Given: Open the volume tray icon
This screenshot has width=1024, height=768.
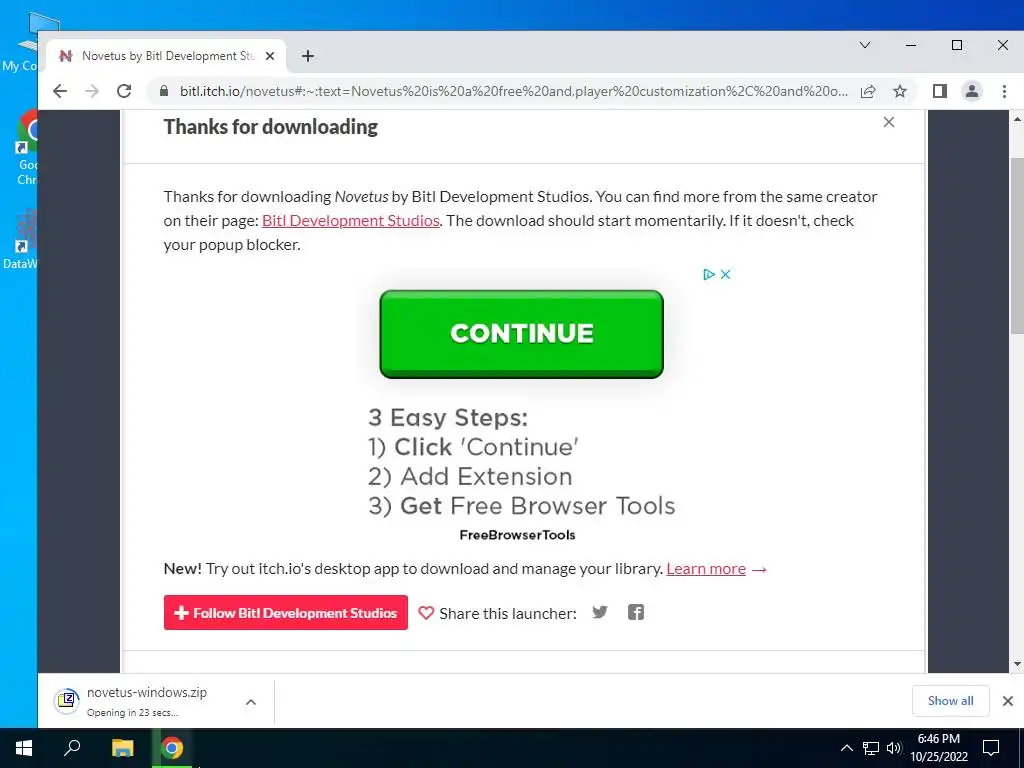Looking at the screenshot, I should coord(894,748).
